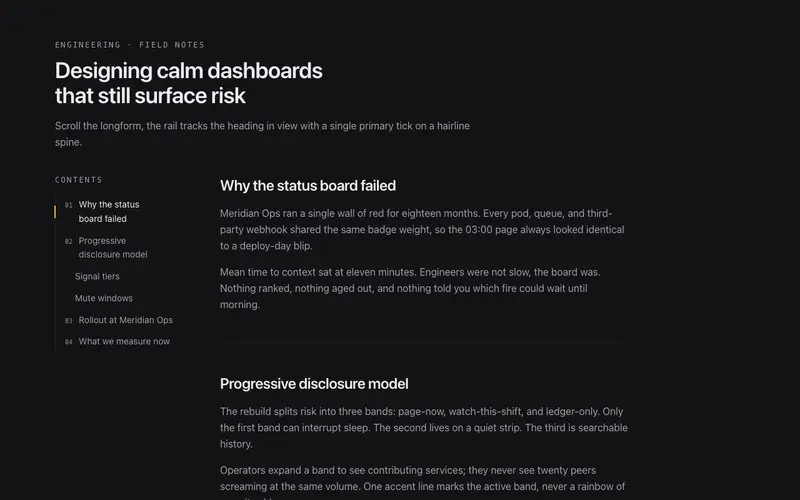Click the 'Progressive disclosure model' article heading
This screenshot has width=800, height=500.
pos(314,384)
